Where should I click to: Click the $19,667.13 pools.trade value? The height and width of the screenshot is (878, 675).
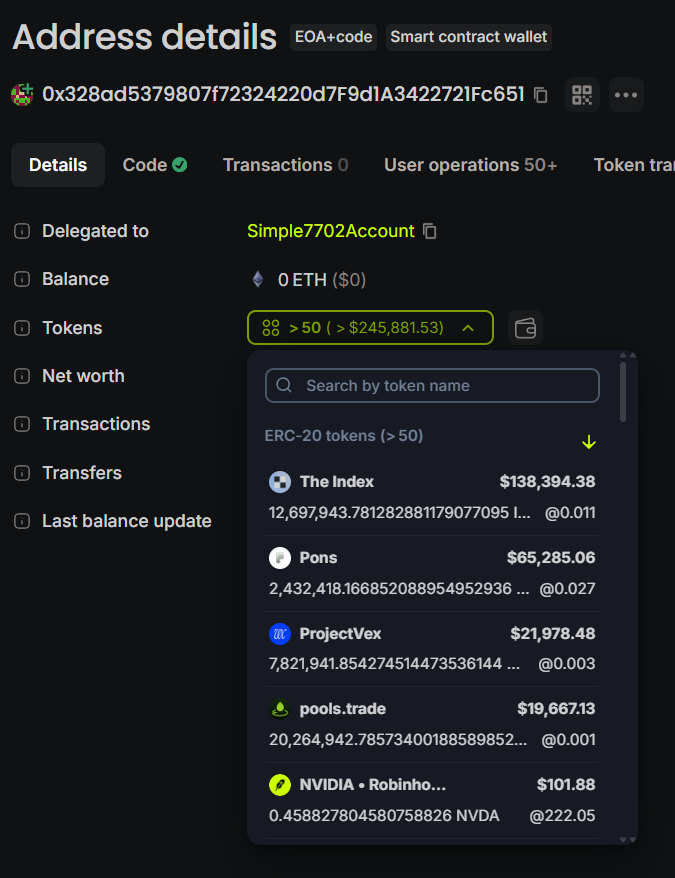click(556, 709)
